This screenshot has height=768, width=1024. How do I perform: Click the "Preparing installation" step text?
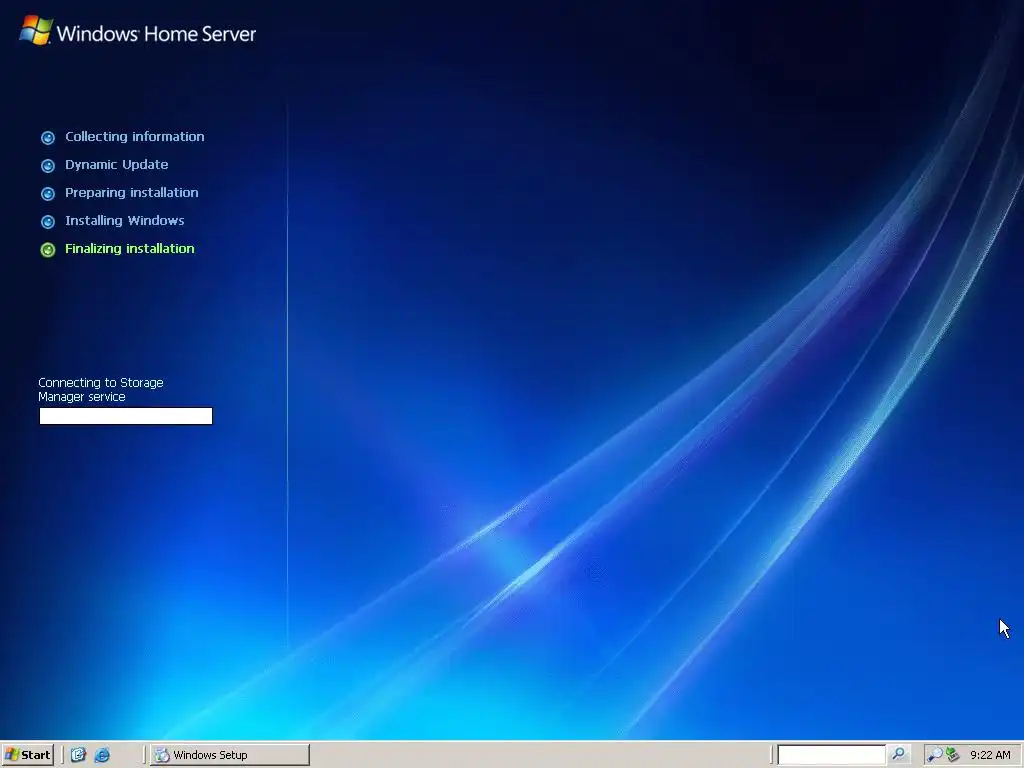[x=131, y=193]
